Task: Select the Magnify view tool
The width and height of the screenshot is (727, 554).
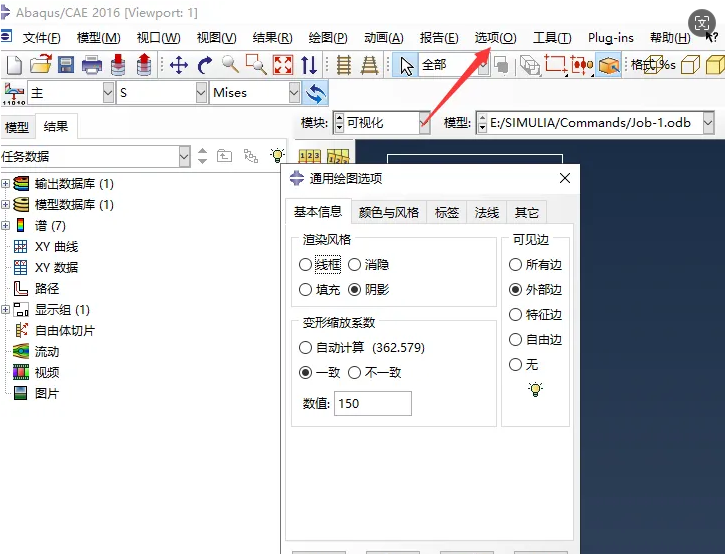Action: (230, 64)
